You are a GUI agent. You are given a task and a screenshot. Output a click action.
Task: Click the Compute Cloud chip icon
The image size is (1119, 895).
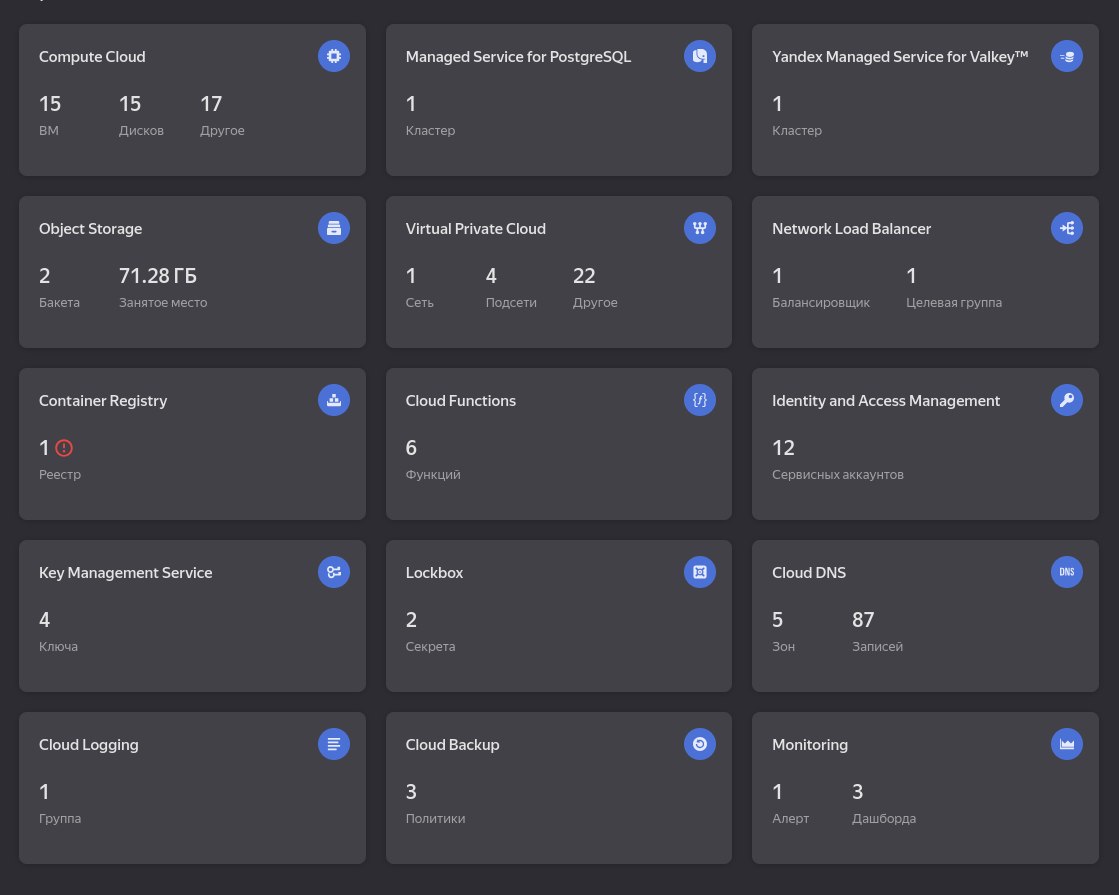click(334, 56)
